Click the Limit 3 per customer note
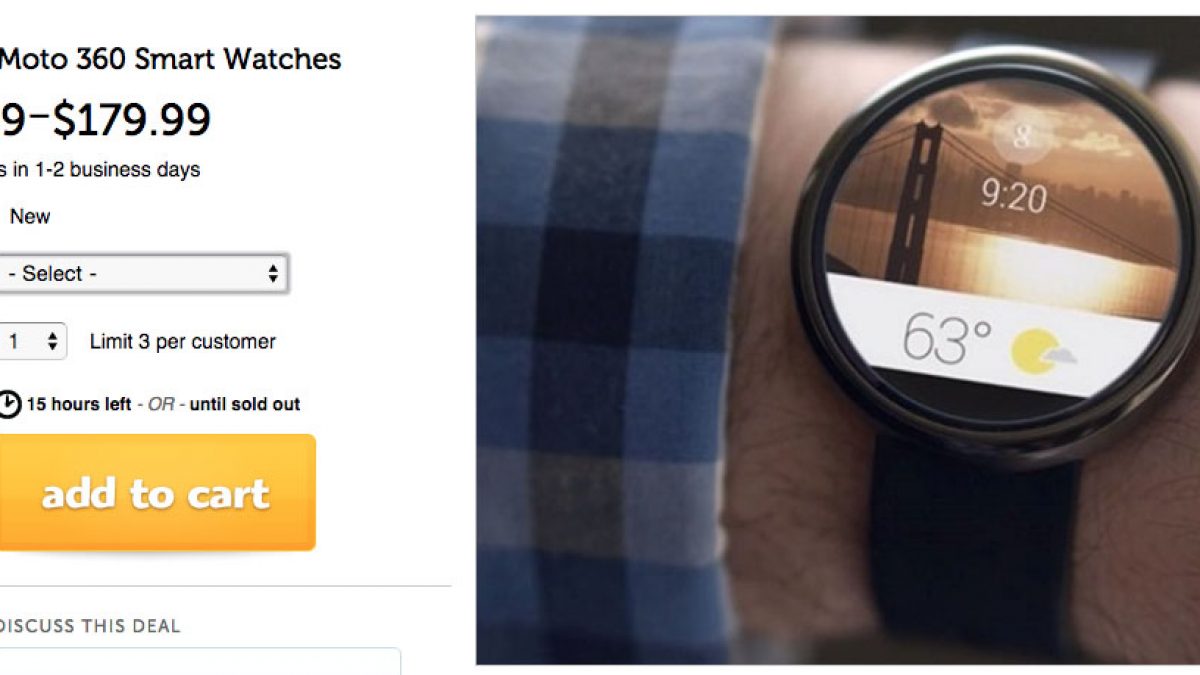1200x675 pixels. 183,342
